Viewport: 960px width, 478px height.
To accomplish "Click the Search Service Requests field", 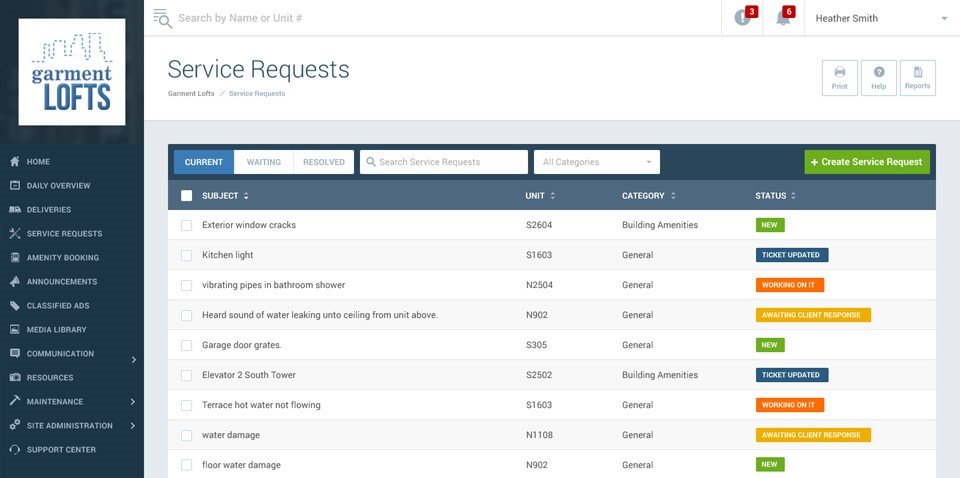I will point(444,162).
